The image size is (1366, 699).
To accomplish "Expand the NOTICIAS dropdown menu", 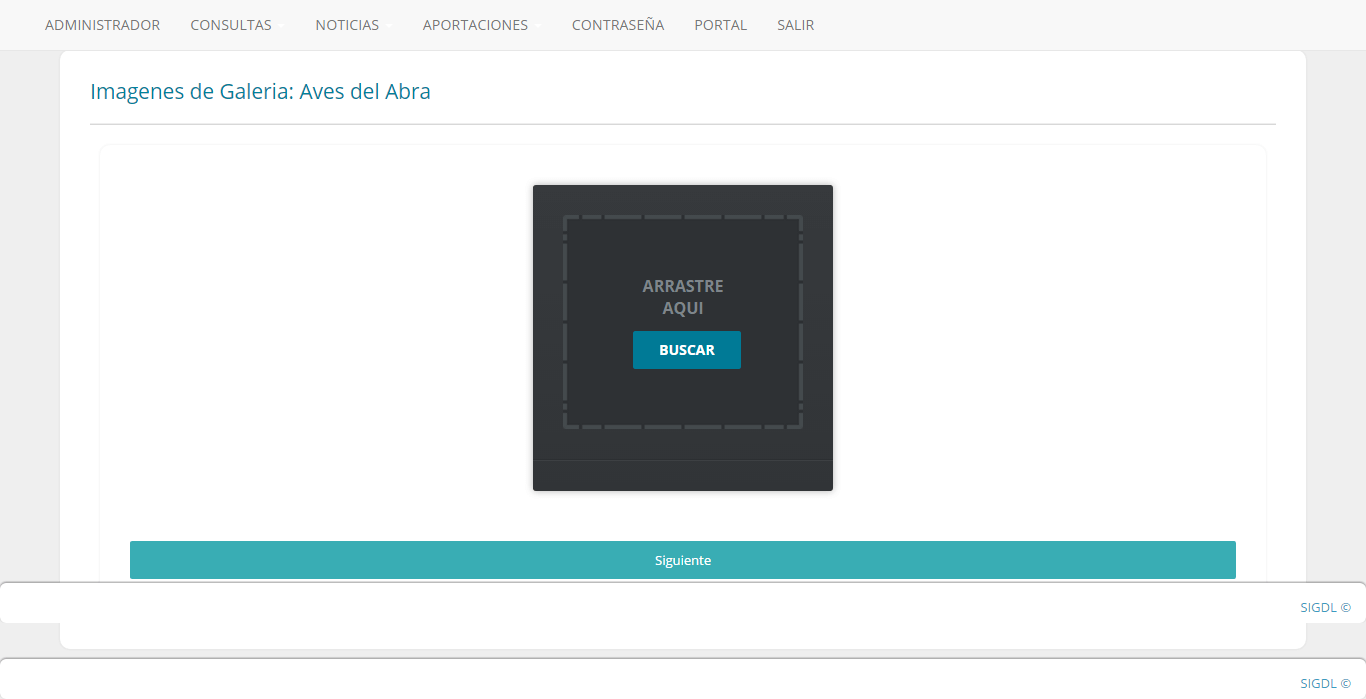I will coord(347,25).
